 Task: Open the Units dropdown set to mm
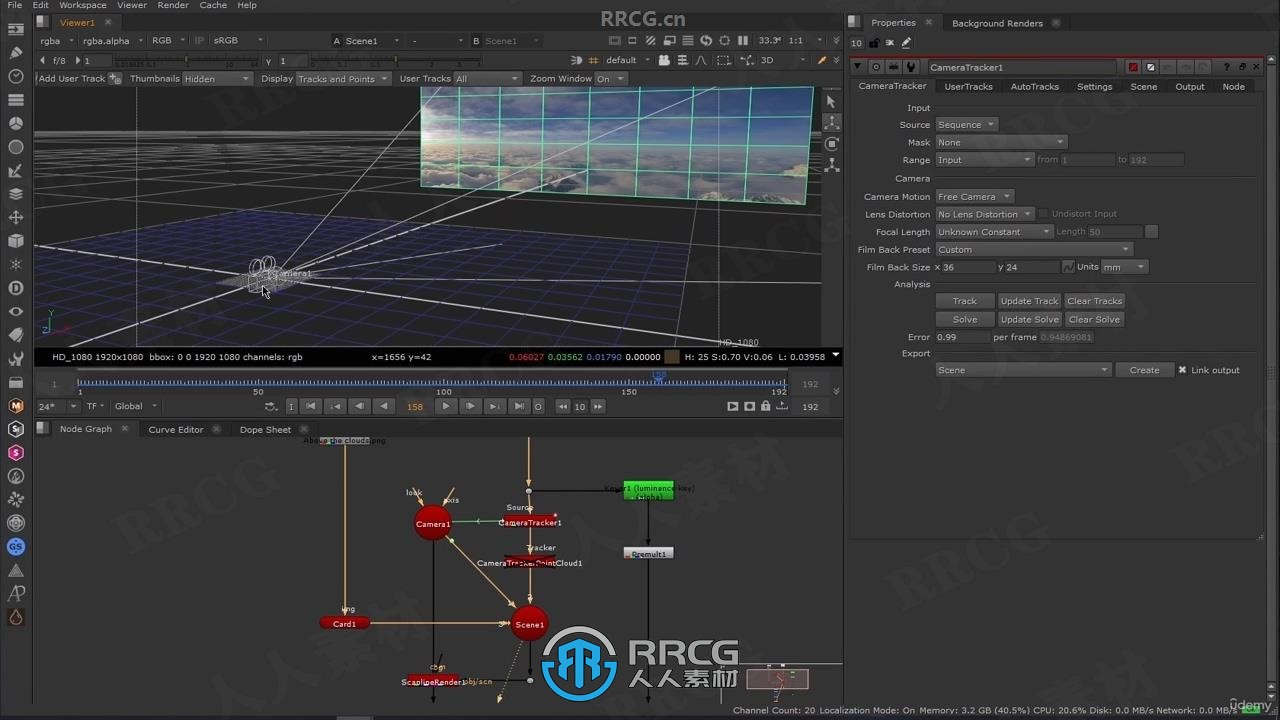coord(1124,267)
